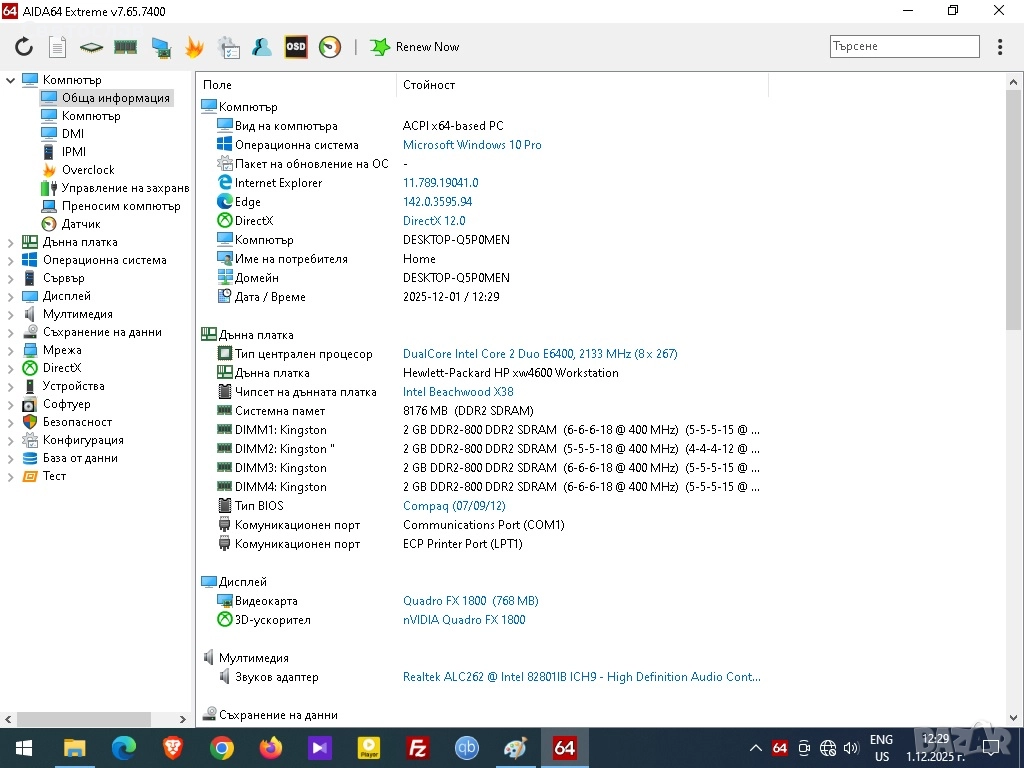Open the network monitor diagnostics icon

(x=160, y=47)
